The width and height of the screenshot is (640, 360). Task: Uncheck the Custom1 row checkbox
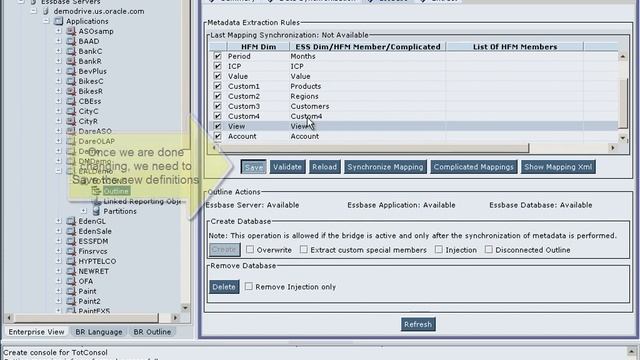tap(218, 86)
